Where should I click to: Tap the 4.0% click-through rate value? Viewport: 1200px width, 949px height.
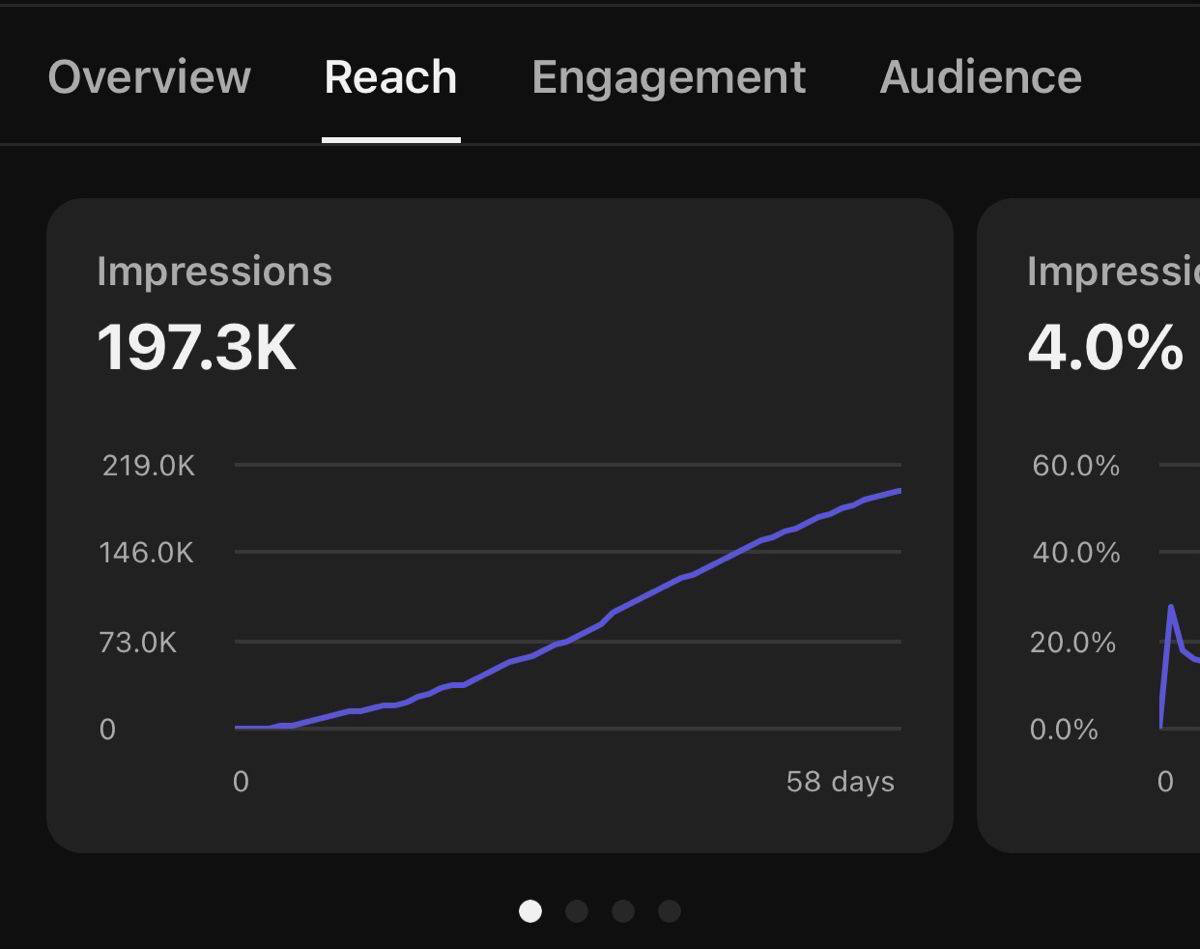[1105, 348]
